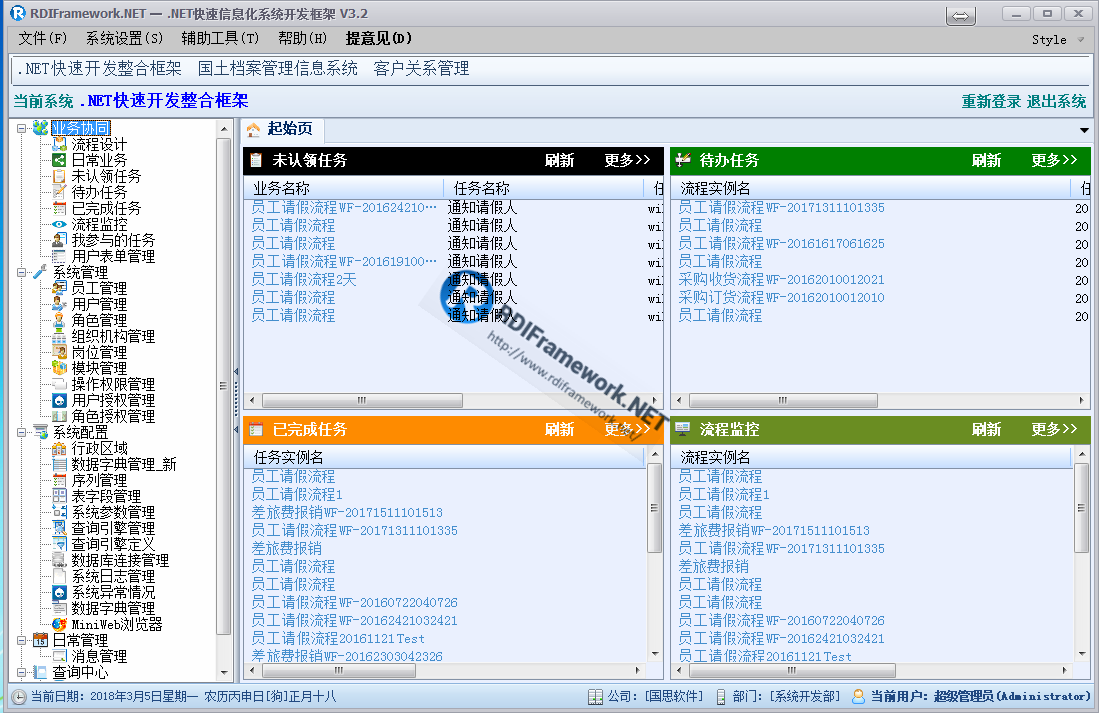The height and width of the screenshot is (713, 1099).
Task: Select 员工请假流程2天 in 未认领任务
Action: point(303,280)
